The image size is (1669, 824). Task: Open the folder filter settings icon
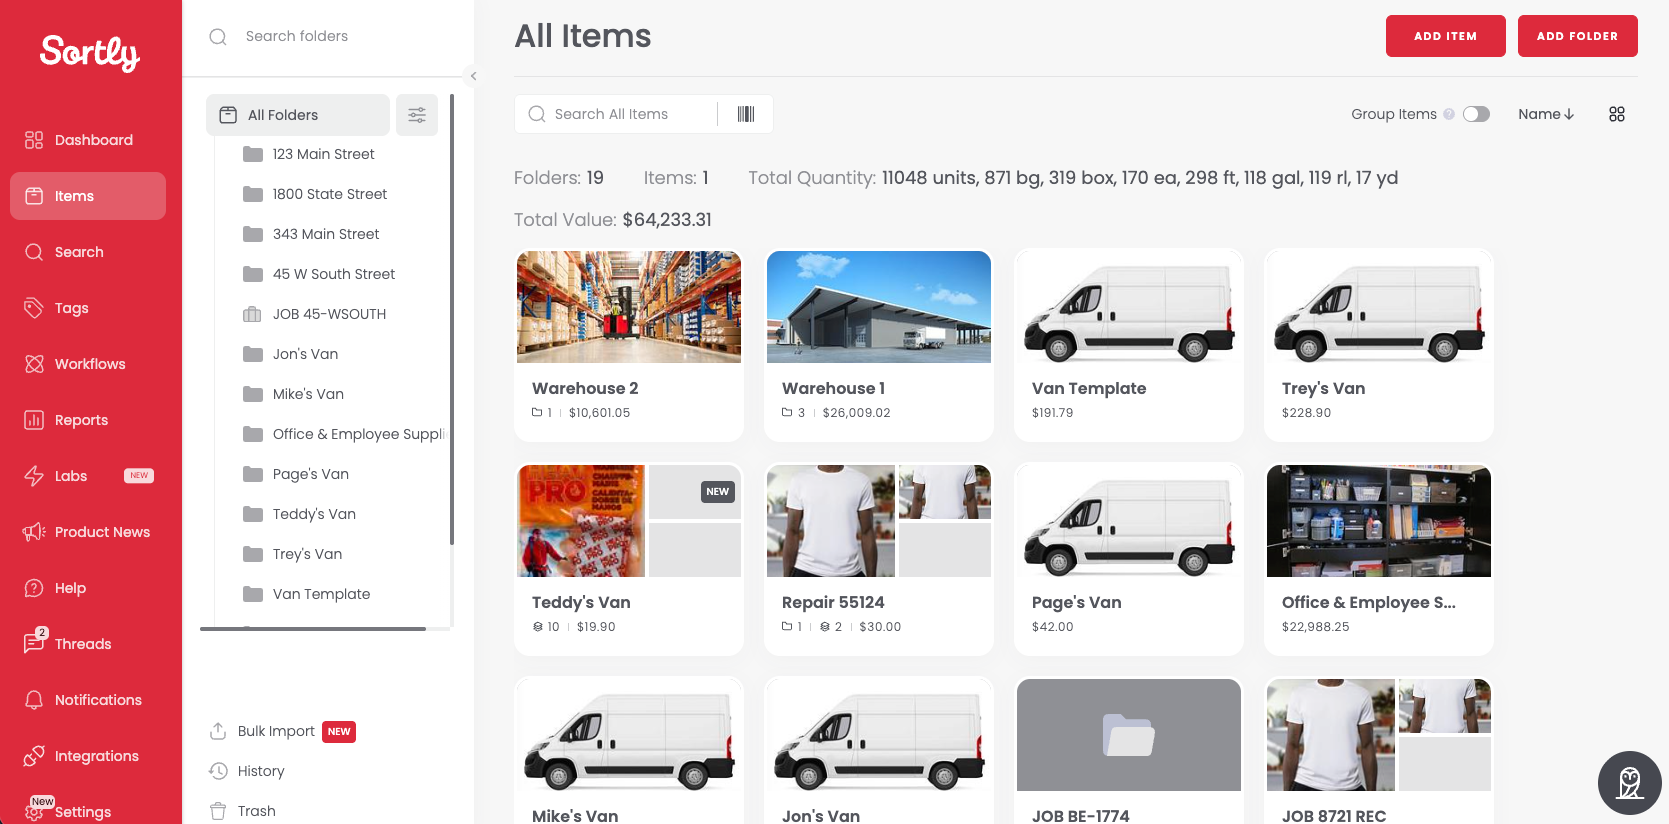(x=417, y=115)
